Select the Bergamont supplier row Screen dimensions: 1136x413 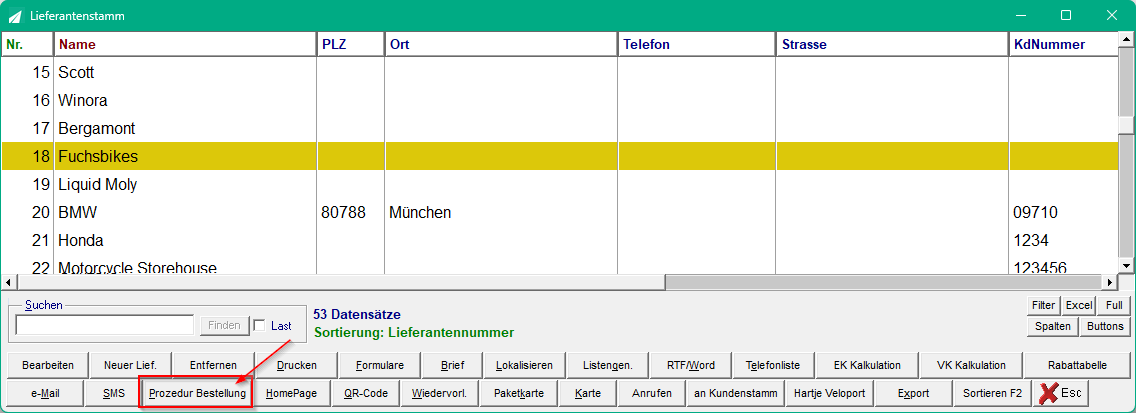pos(559,128)
